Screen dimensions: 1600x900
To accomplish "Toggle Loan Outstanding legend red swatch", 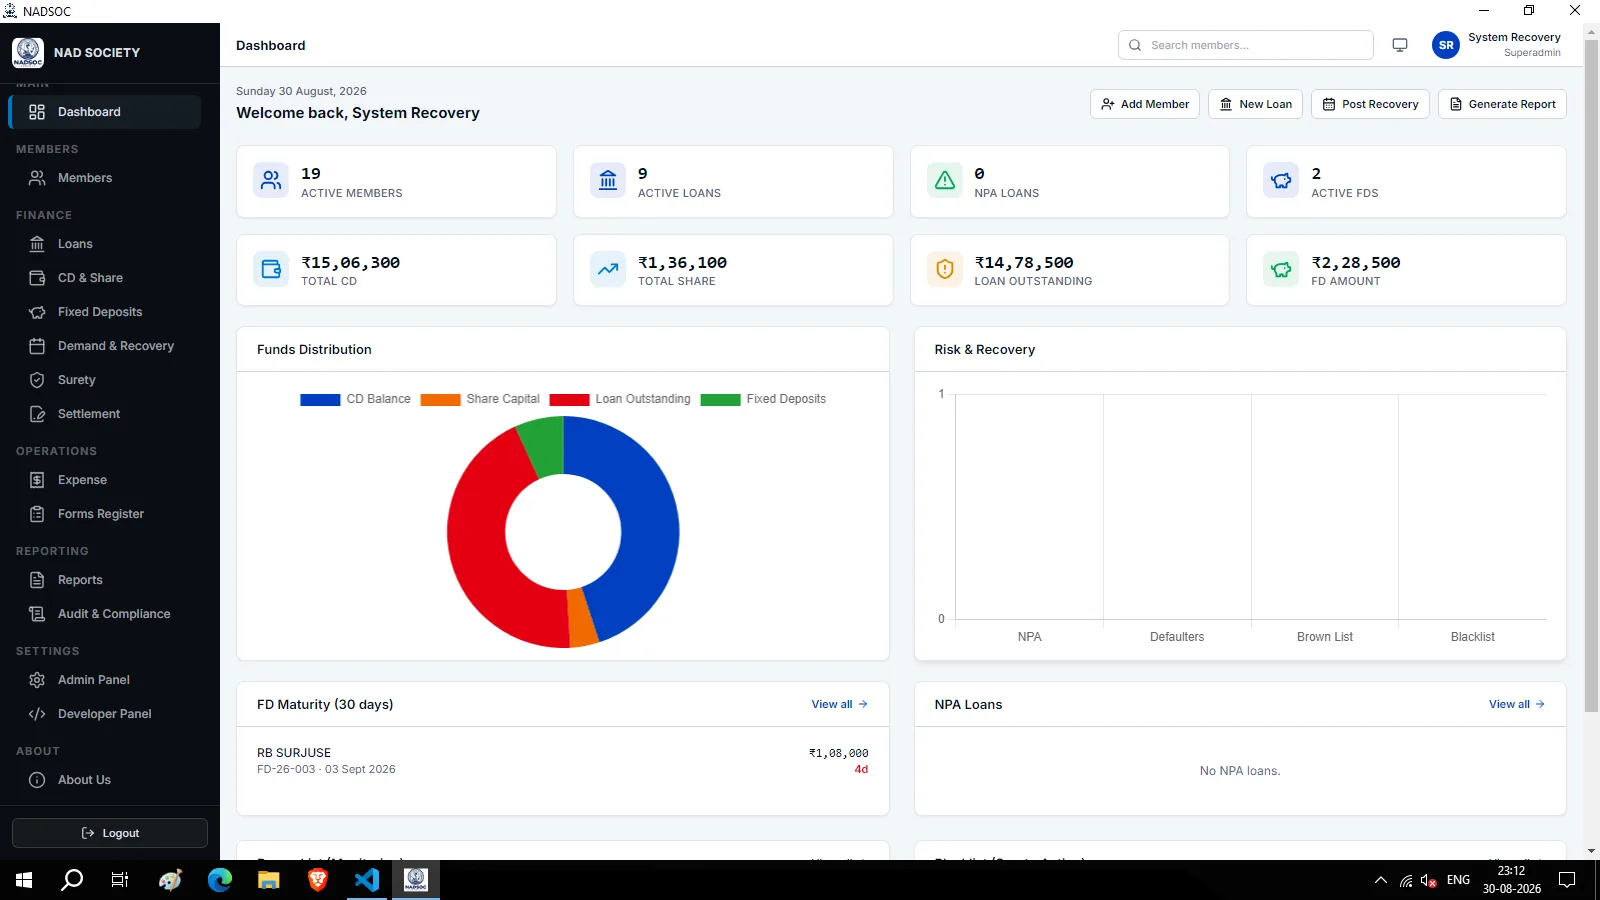I will click(x=569, y=399).
